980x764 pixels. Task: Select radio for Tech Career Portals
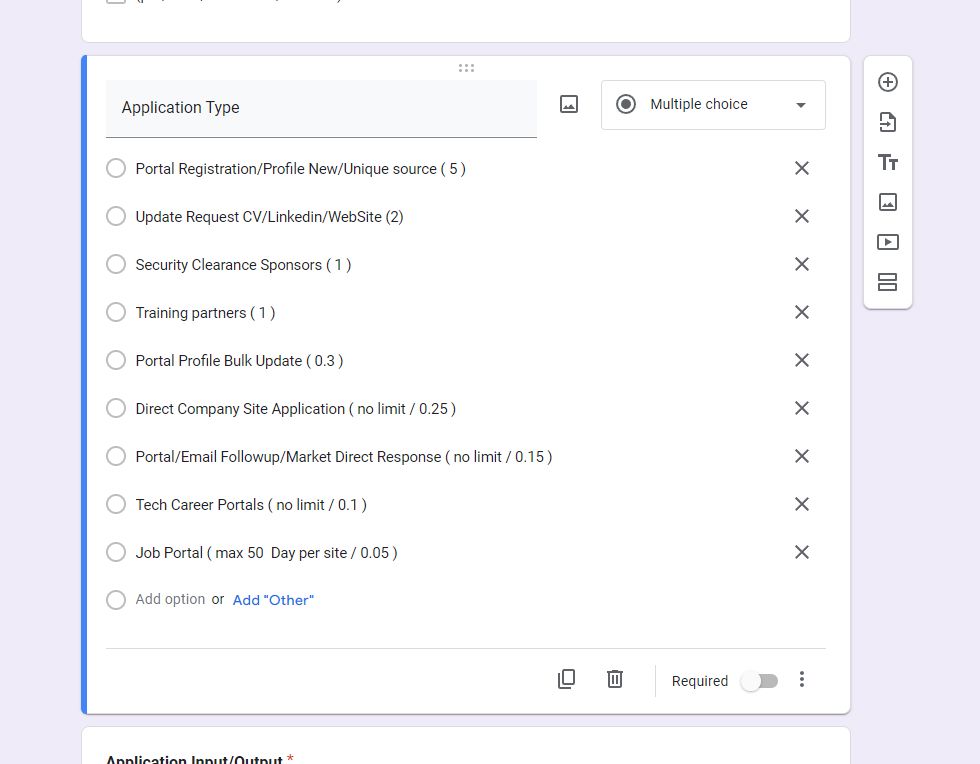click(116, 504)
